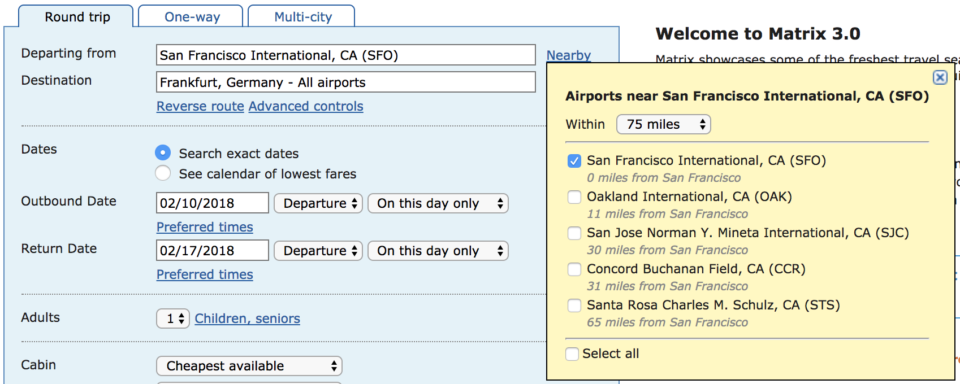Expand the Adults count selector
Viewport: 960px width, 384px height.
[173, 318]
